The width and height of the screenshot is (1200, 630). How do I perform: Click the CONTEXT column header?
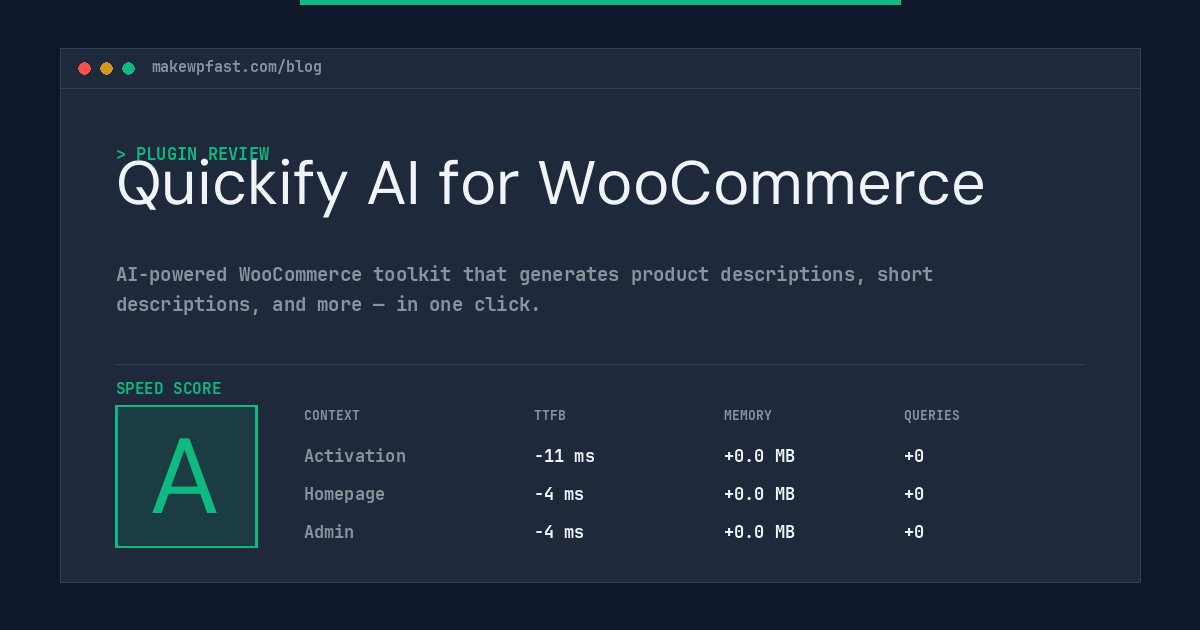[332, 416]
